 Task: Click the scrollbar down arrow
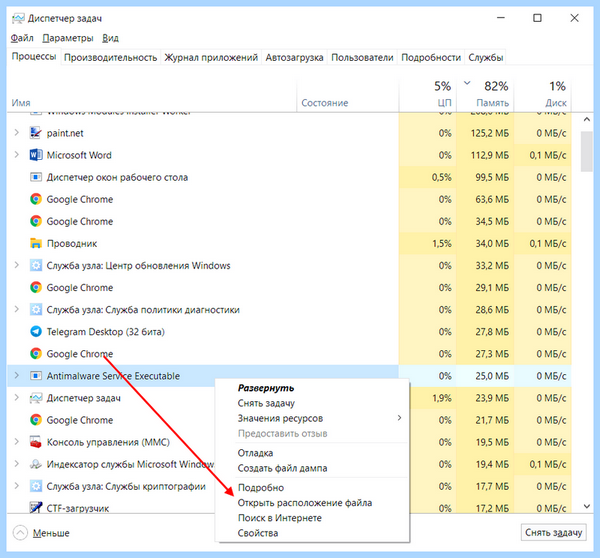[x=586, y=506]
